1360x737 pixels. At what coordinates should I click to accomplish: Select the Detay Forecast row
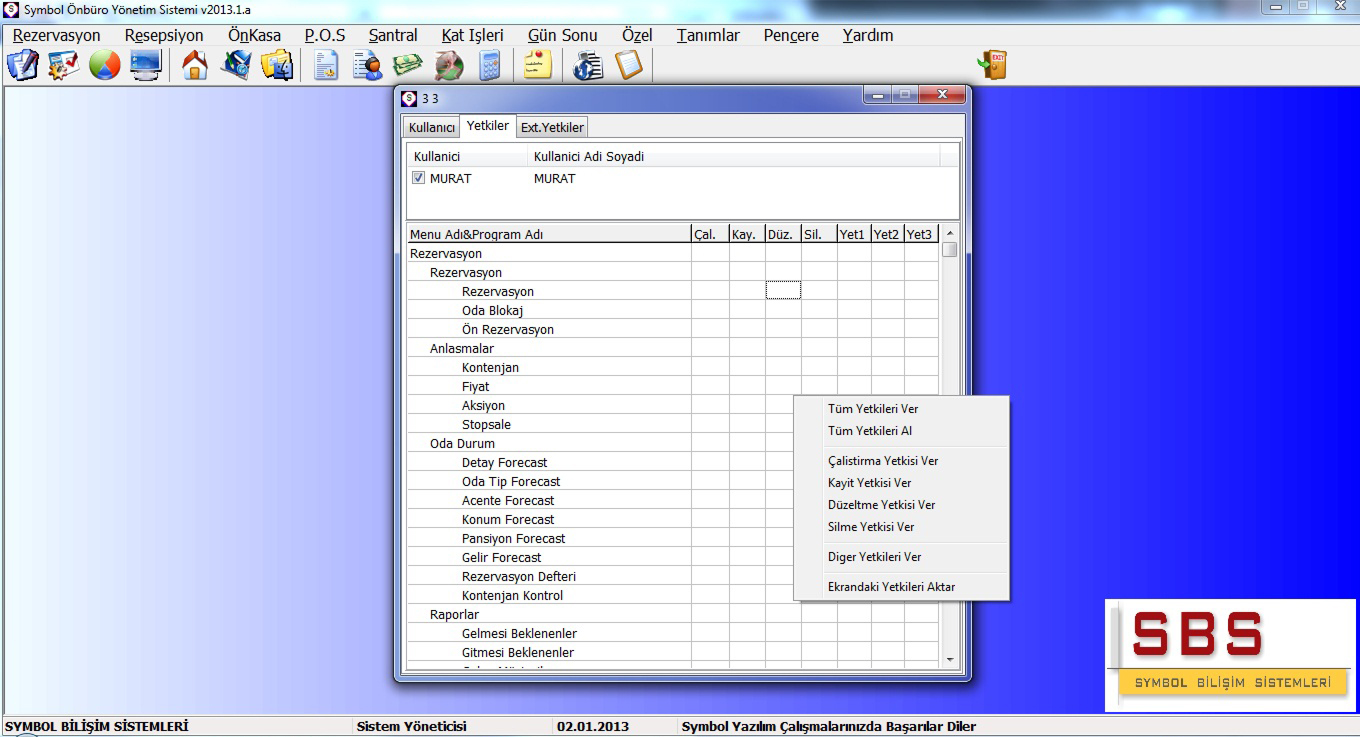pyautogui.click(x=672, y=463)
